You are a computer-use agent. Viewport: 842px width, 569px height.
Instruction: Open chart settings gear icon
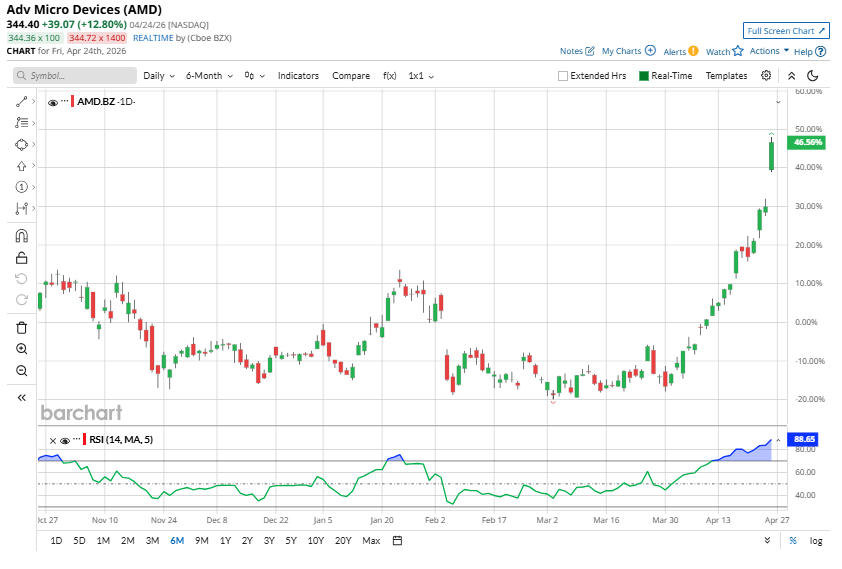click(766, 75)
